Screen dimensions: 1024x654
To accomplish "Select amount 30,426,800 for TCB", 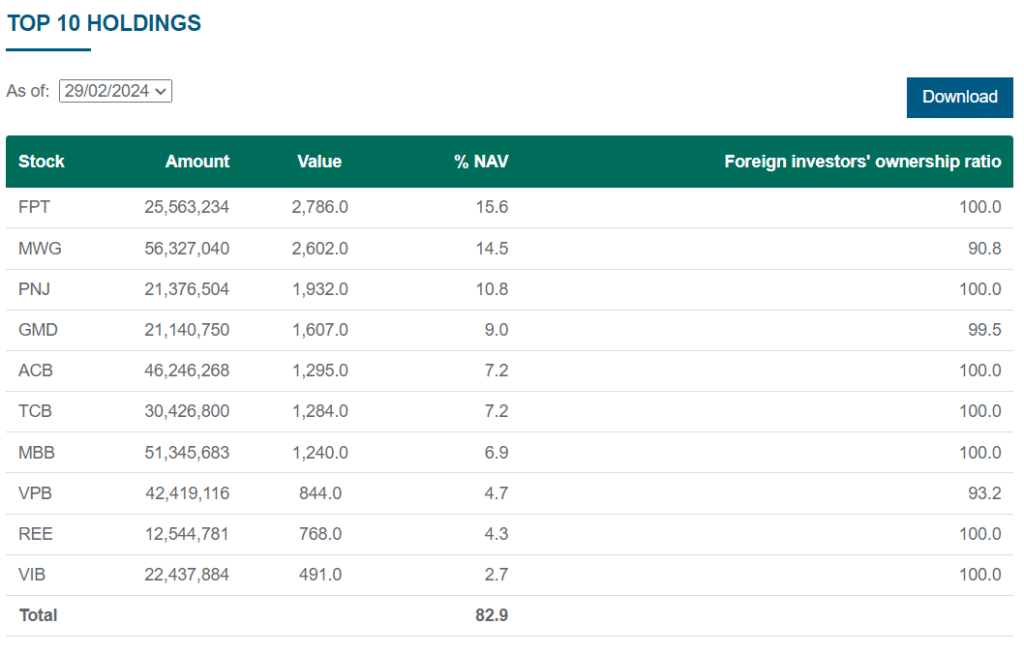I will point(187,411).
